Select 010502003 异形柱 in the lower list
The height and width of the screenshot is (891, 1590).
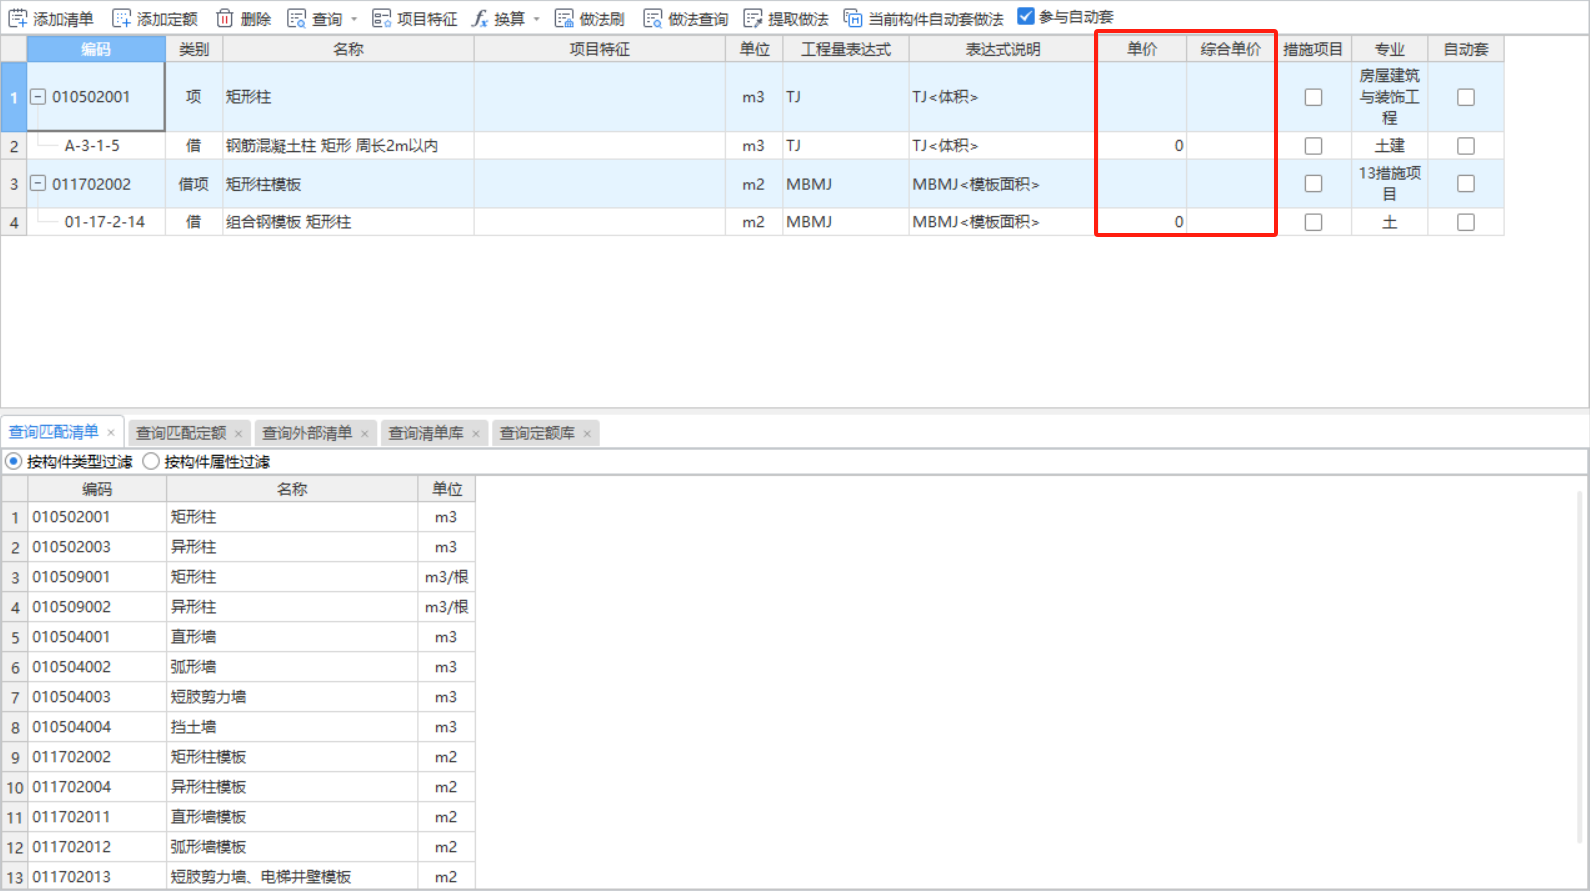pyautogui.click(x=238, y=547)
